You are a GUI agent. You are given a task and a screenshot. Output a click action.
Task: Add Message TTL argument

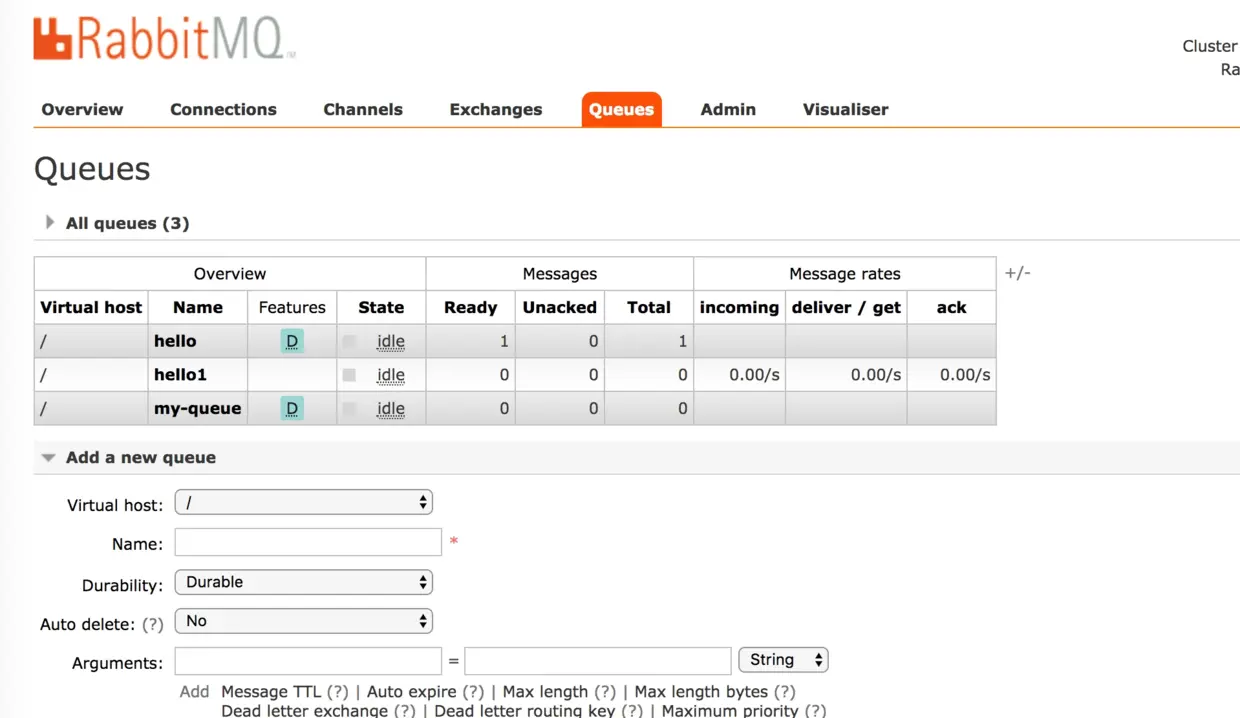tap(271, 691)
